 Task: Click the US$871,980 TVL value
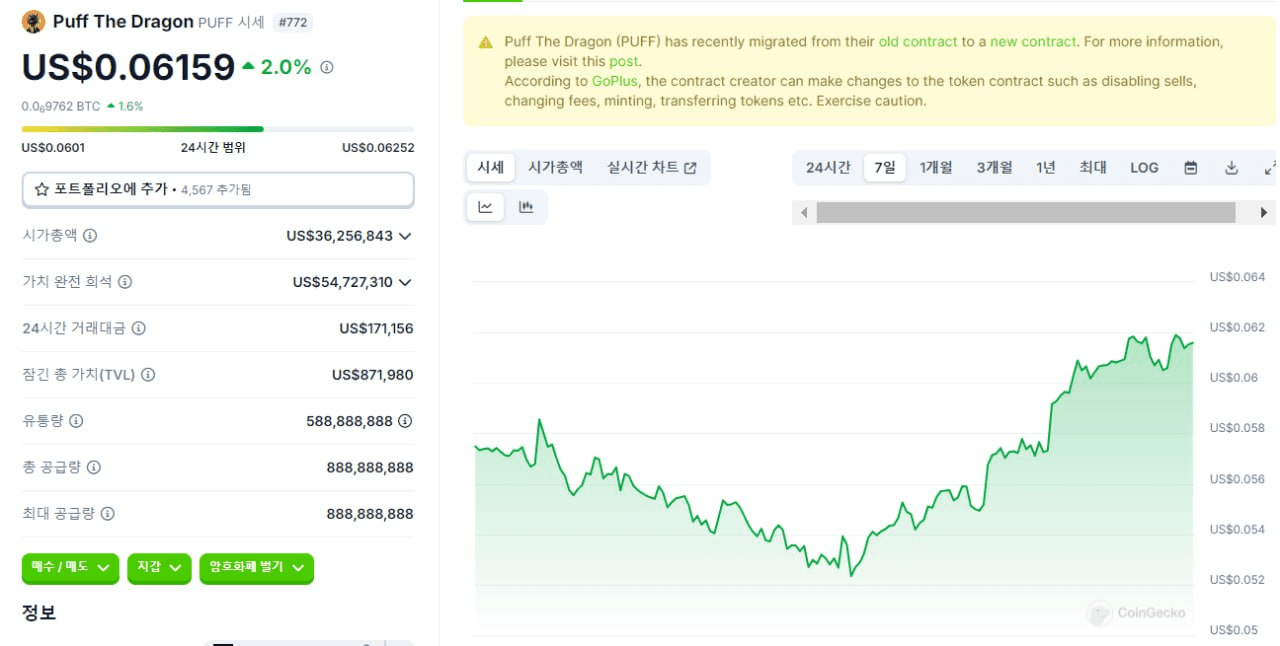pyautogui.click(x=373, y=375)
